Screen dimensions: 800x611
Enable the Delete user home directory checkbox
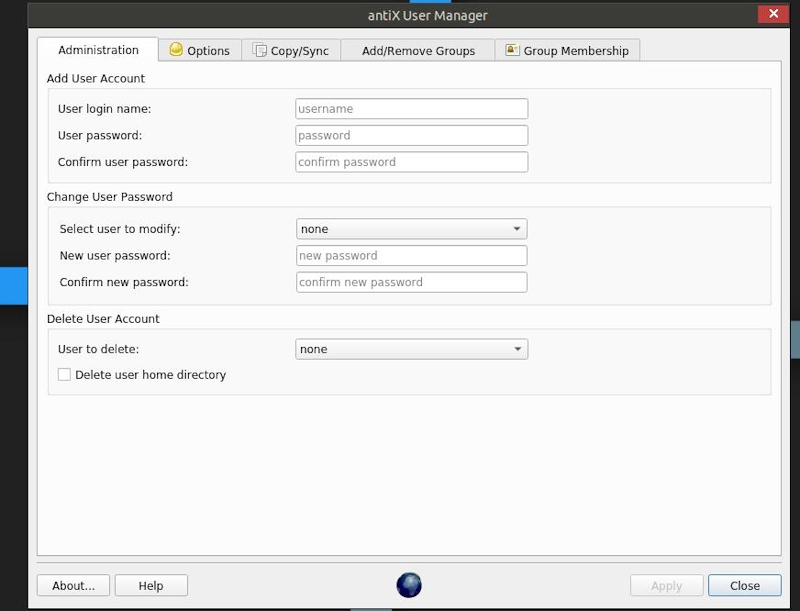coord(64,374)
